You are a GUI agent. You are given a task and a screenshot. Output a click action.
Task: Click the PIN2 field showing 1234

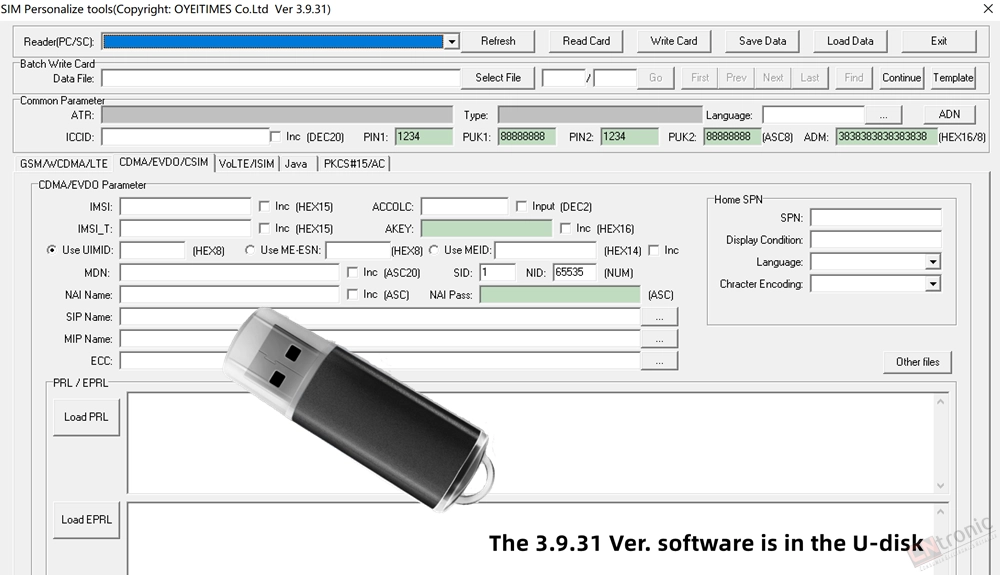629,137
